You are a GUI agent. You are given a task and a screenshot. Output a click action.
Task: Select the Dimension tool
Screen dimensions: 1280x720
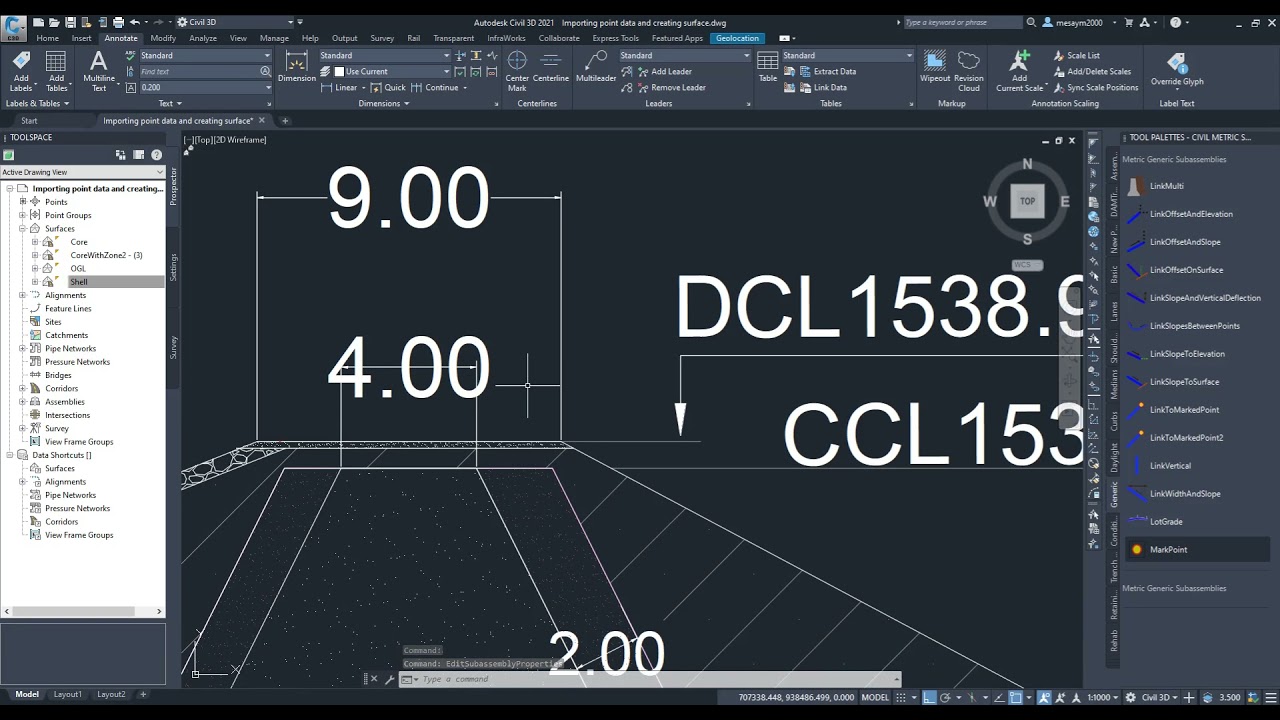click(296, 67)
